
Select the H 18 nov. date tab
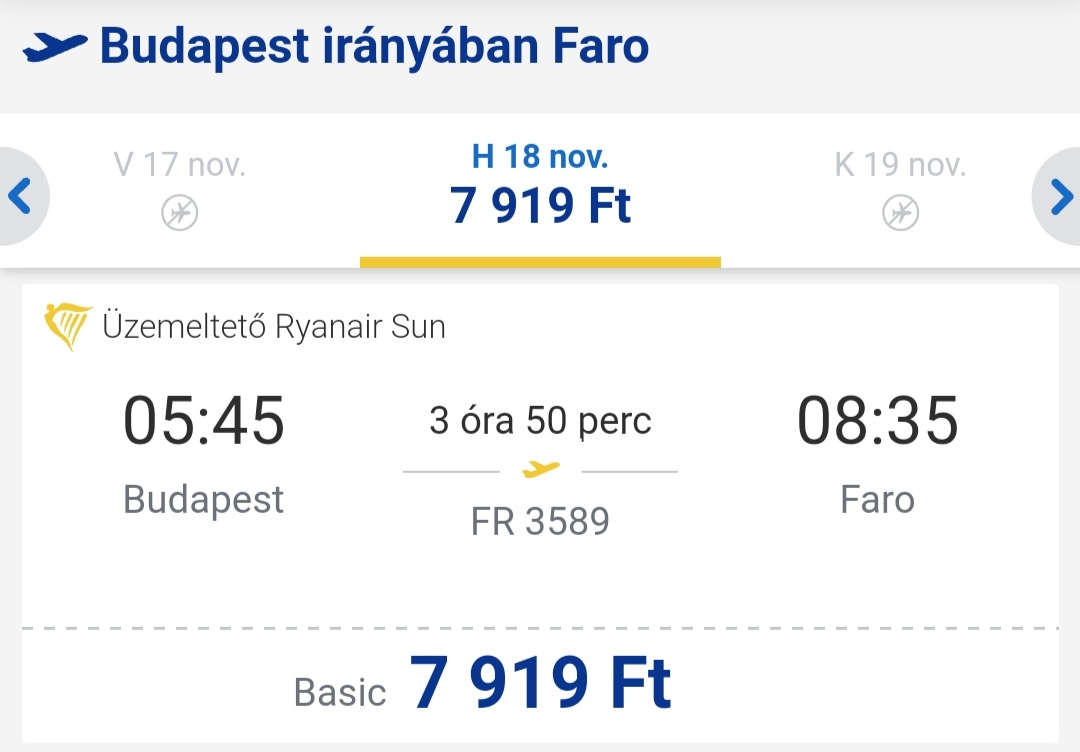click(540, 191)
